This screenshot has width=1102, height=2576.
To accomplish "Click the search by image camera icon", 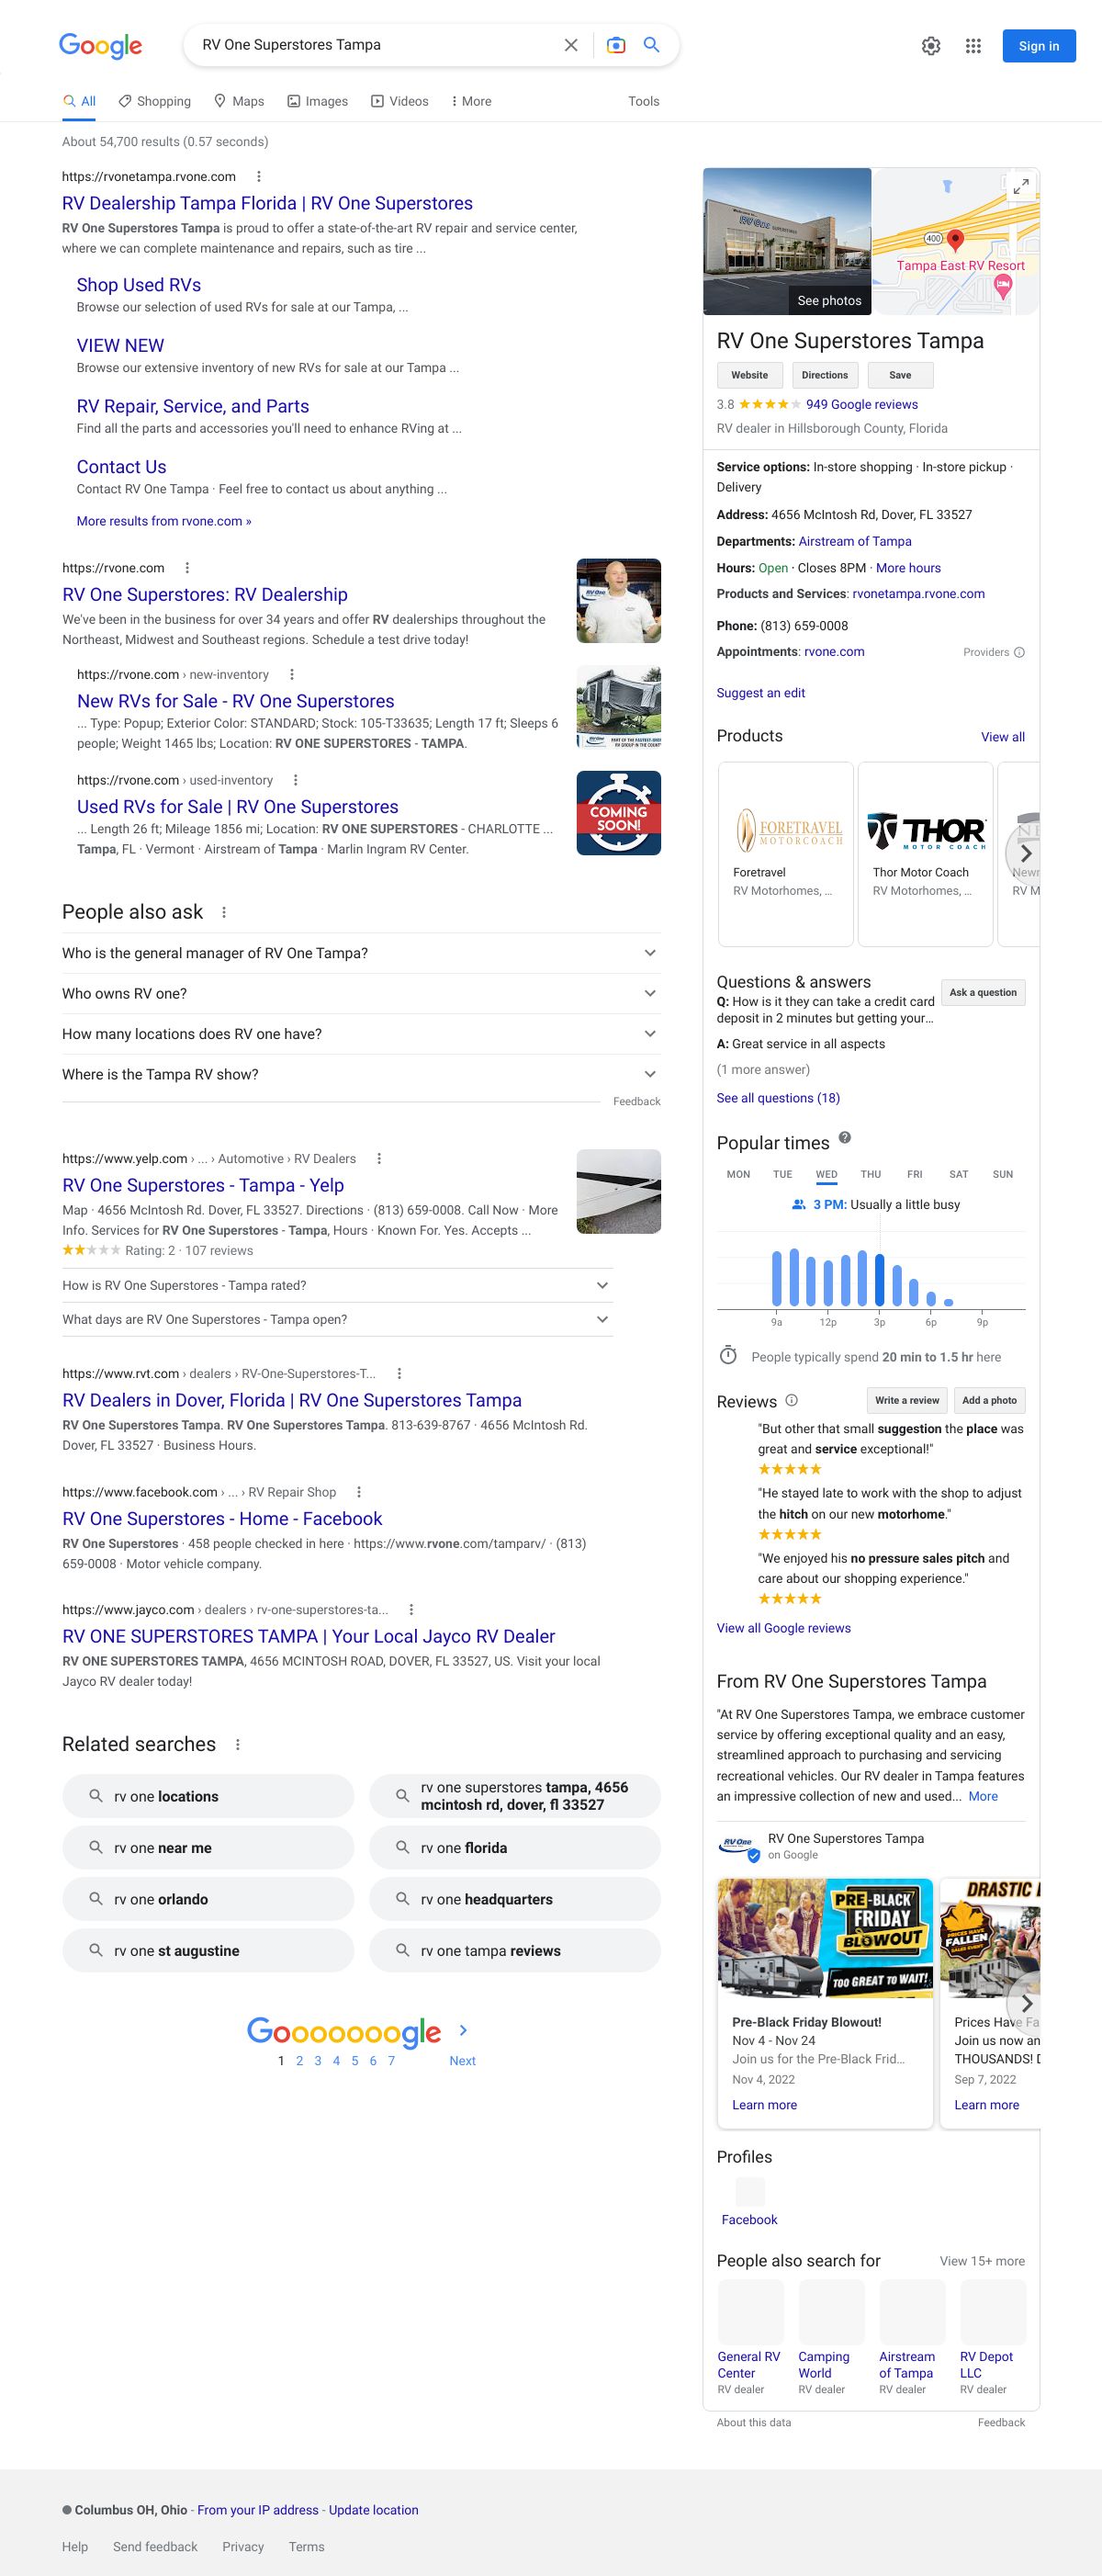I will coord(616,45).
